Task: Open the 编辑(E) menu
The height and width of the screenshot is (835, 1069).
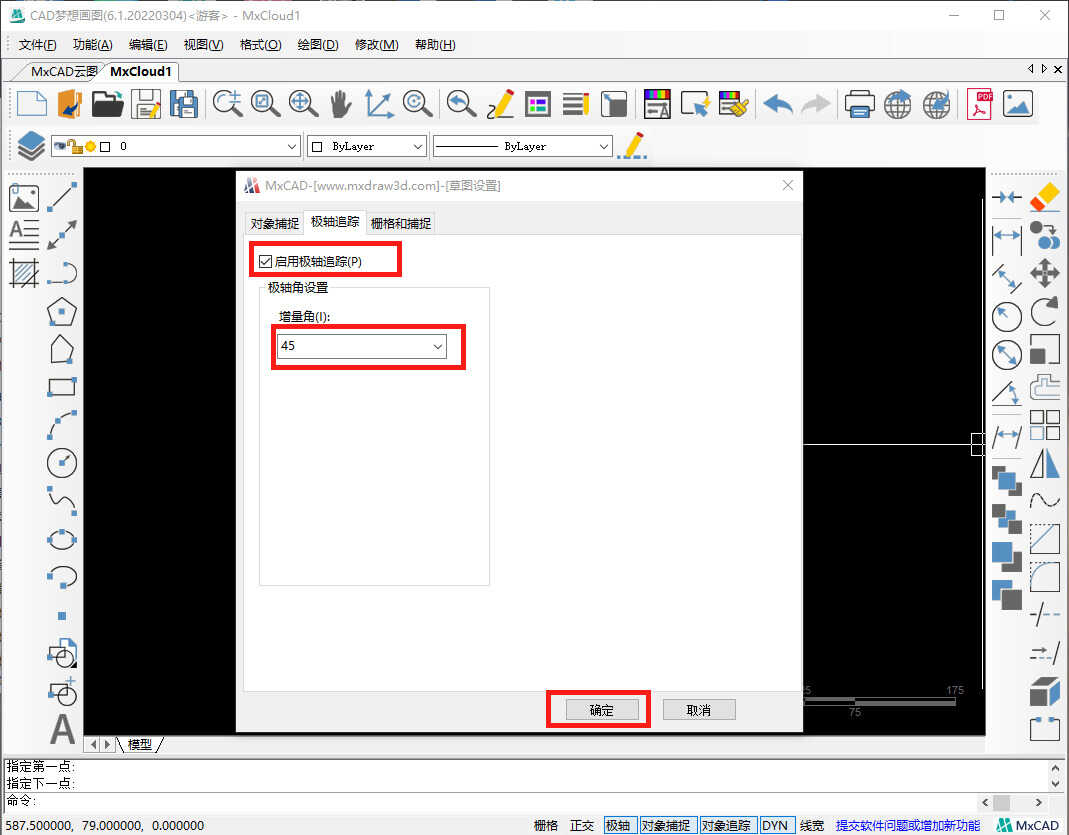Action: coord(148,45)
